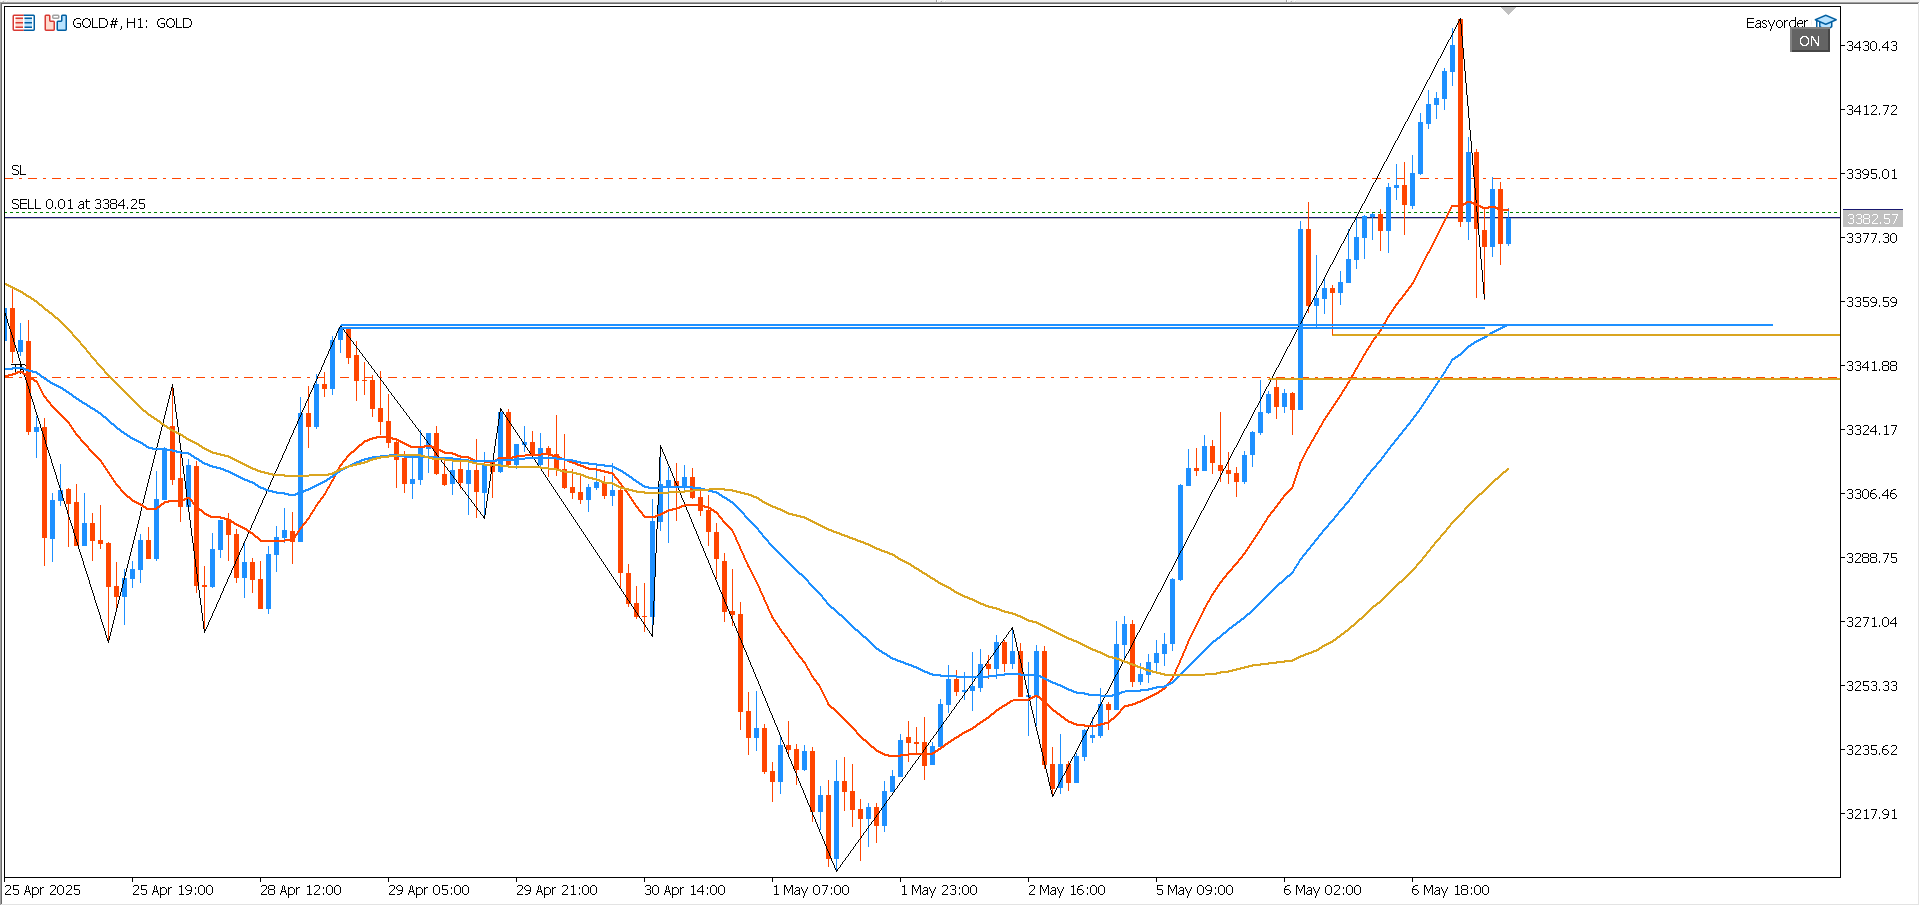Image resolution: width=1920 pixels, height=906 pixels.
Task: Click the 30 Apr 14:00 time label
Action: (x=685, y=890)
